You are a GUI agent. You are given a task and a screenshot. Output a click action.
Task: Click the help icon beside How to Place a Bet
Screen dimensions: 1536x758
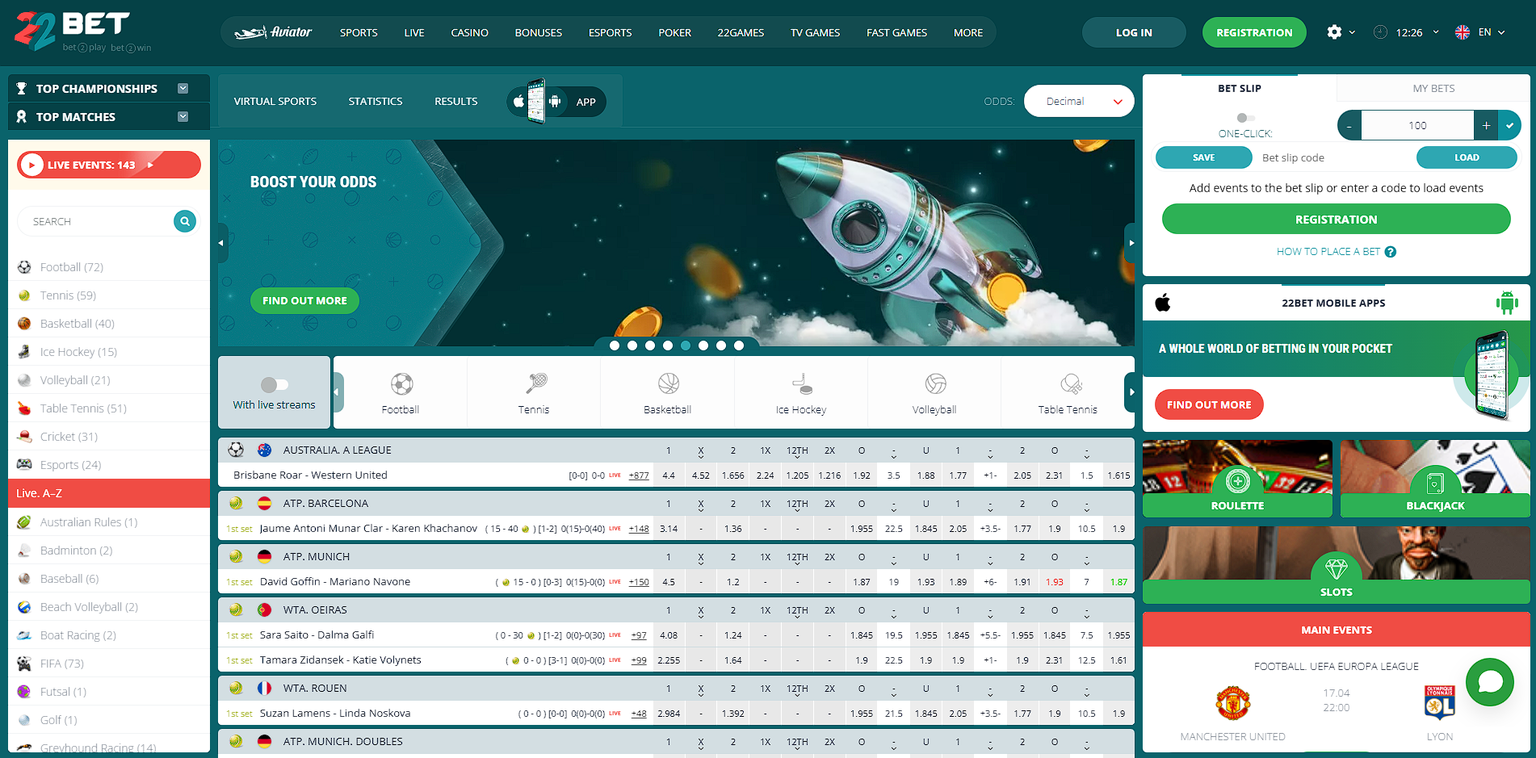click(x=1390, y=252)
